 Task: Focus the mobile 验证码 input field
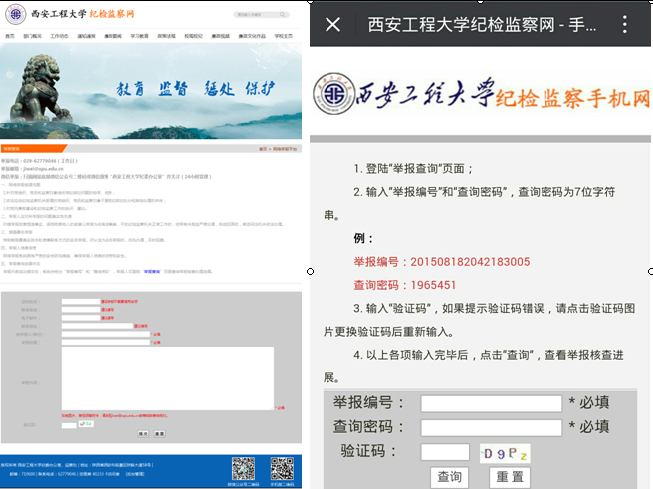445,452
